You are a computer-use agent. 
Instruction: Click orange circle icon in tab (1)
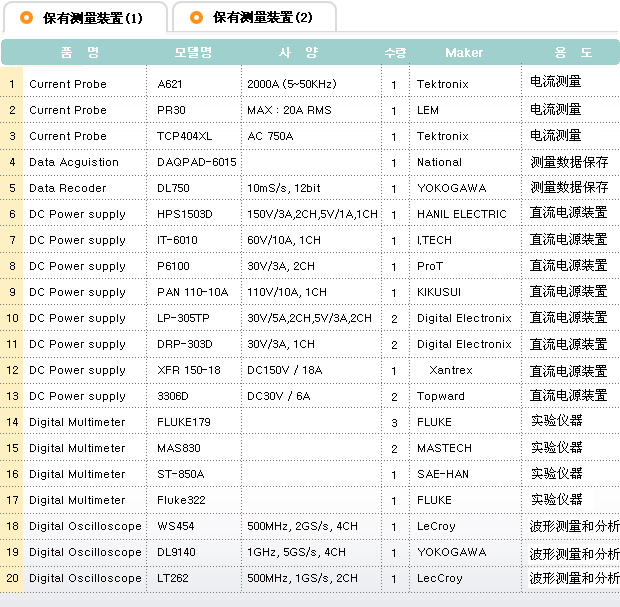[x=26, y=18]
